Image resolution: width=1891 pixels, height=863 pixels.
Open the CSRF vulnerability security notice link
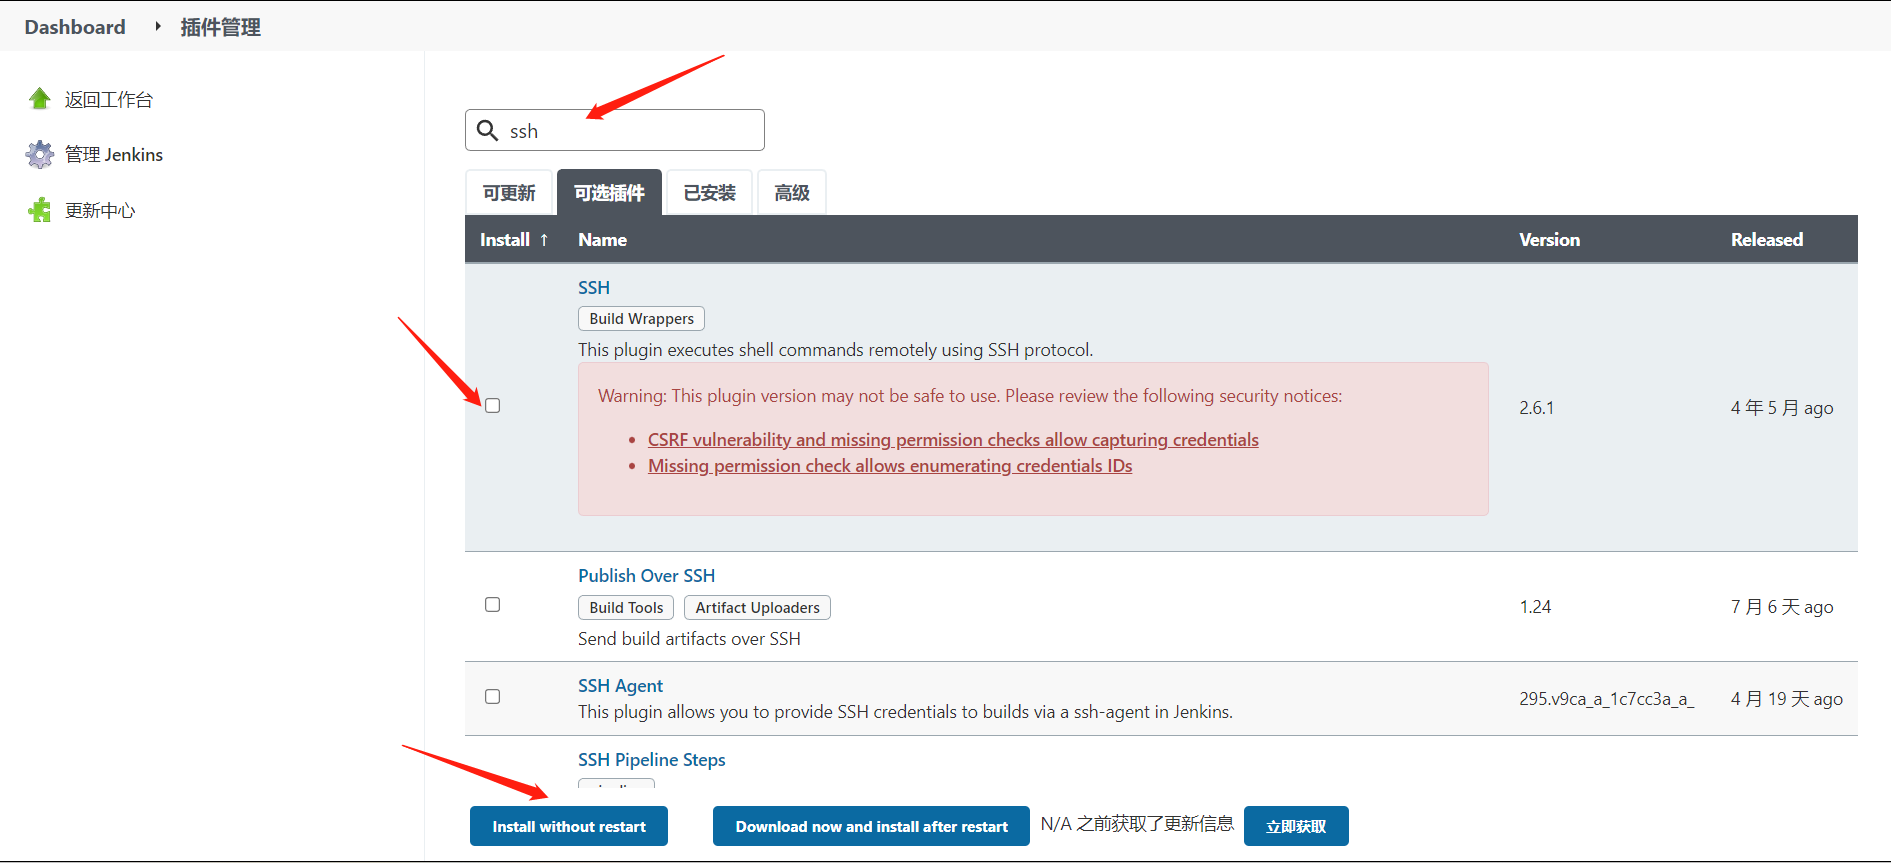coord(952,440)
